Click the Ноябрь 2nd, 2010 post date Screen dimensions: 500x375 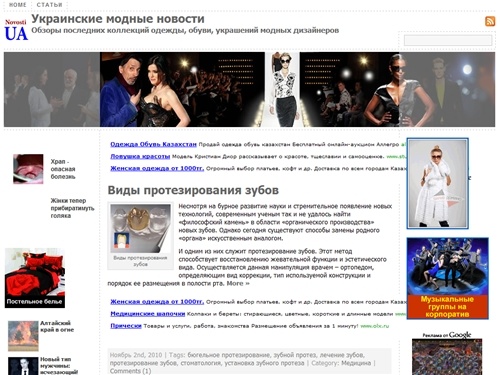136,355
